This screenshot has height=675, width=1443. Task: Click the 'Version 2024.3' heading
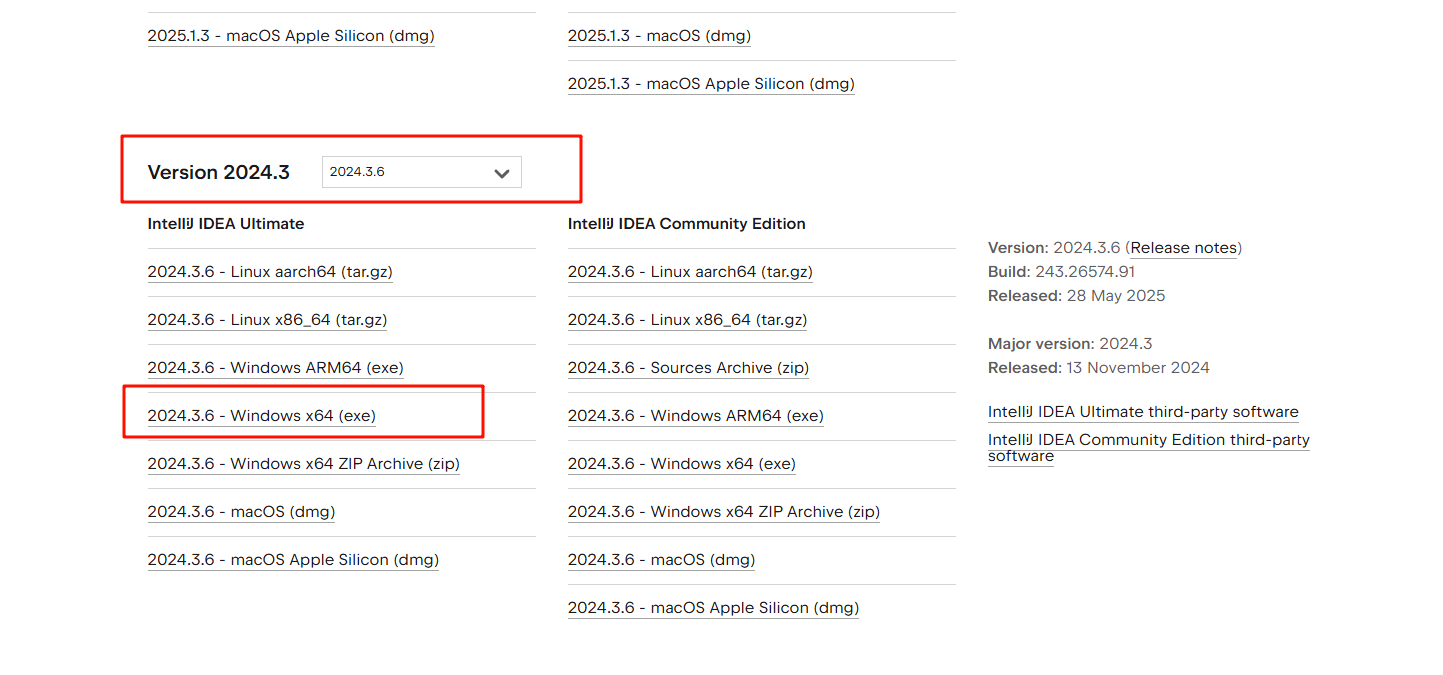[x=219, y=172]
